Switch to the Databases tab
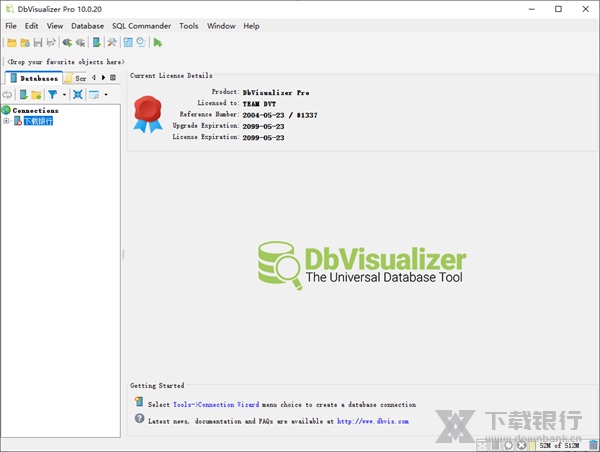 34,77
